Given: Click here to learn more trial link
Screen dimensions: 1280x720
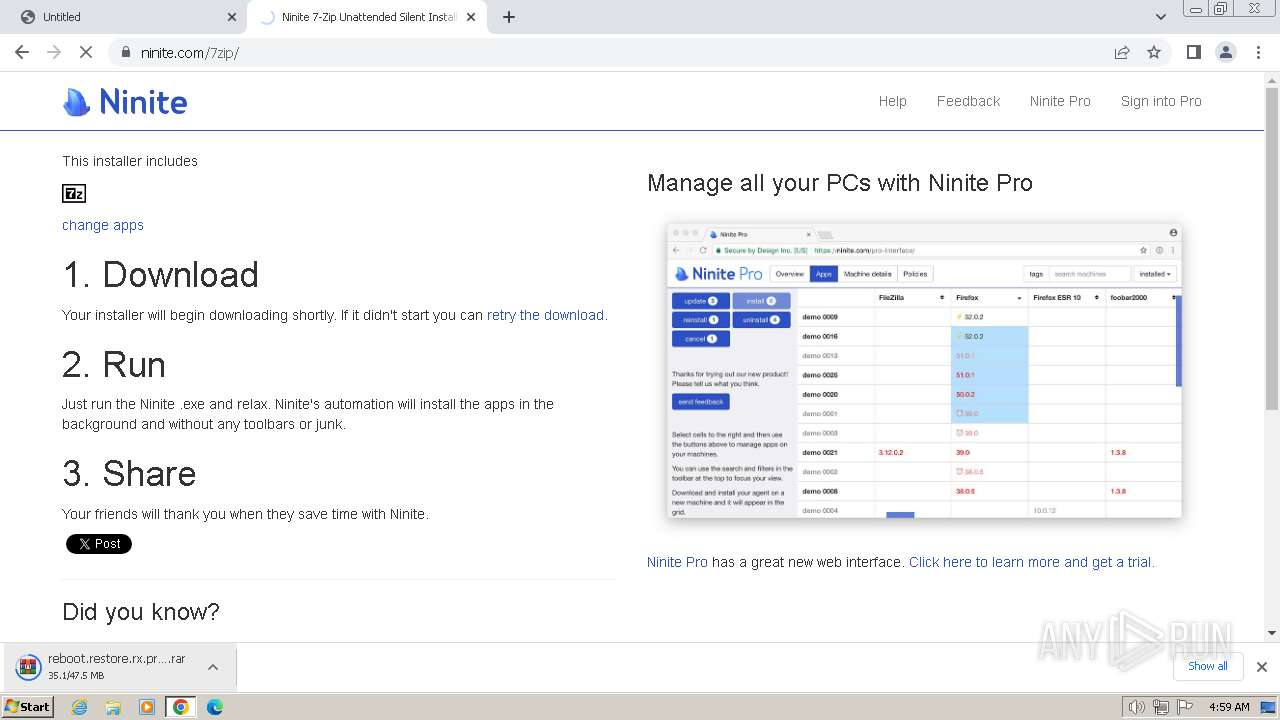Looking at the screenshot, I should [x=1031, y=562].
